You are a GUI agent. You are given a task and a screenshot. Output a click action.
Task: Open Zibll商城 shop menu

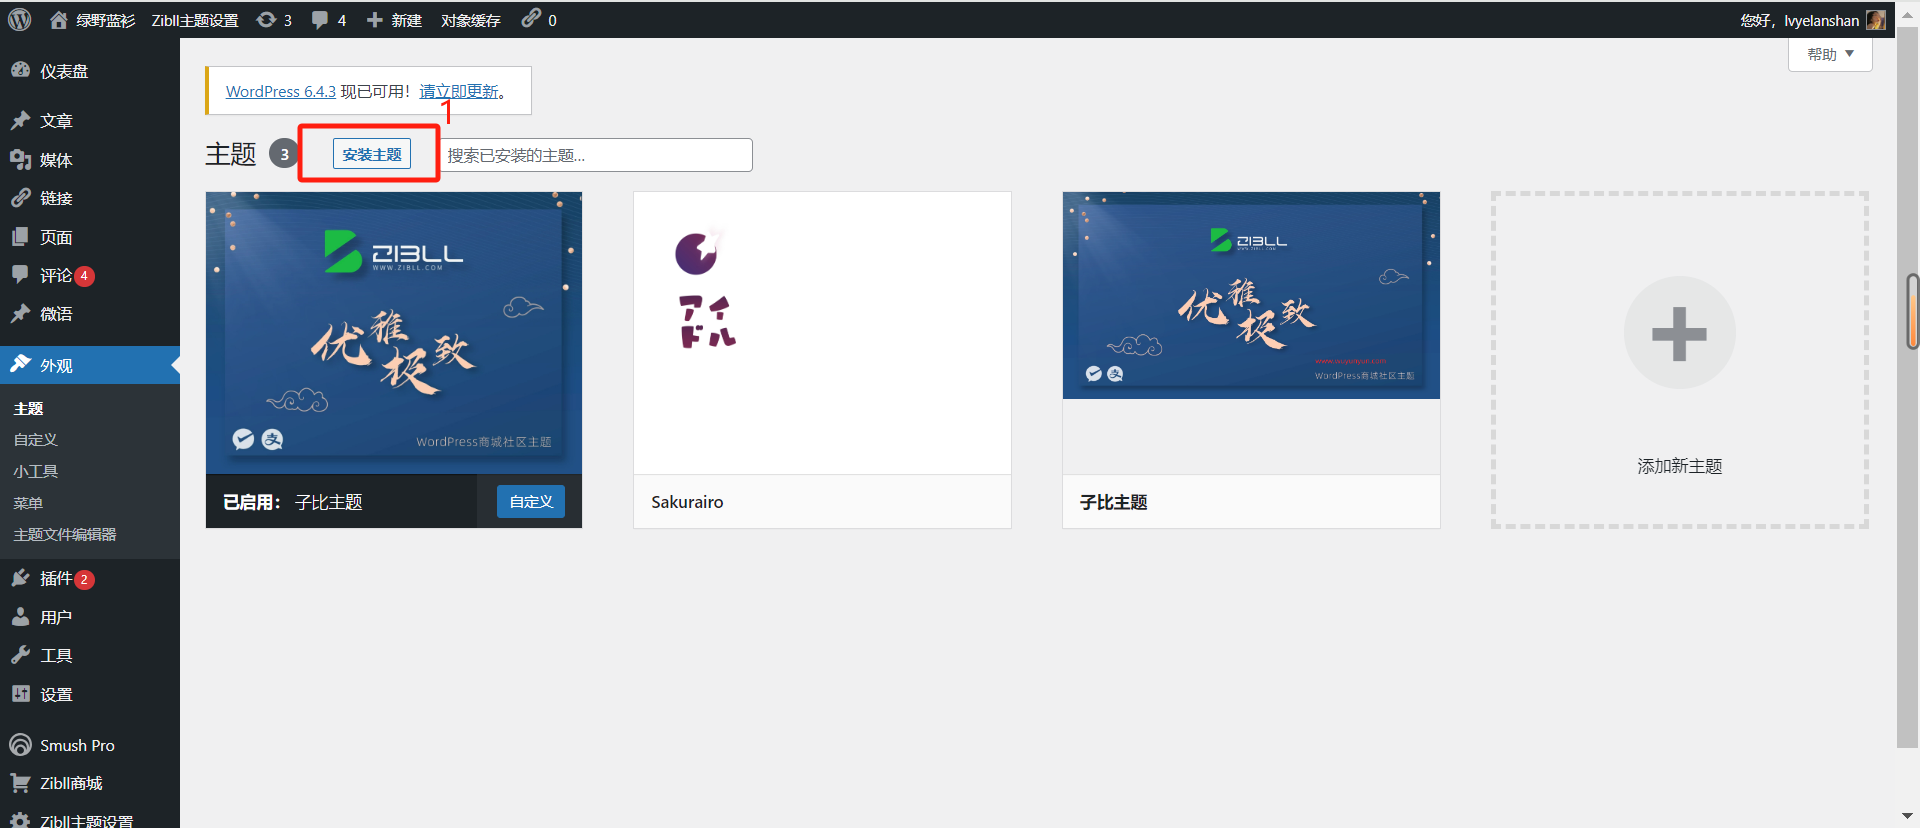(71, 784)
